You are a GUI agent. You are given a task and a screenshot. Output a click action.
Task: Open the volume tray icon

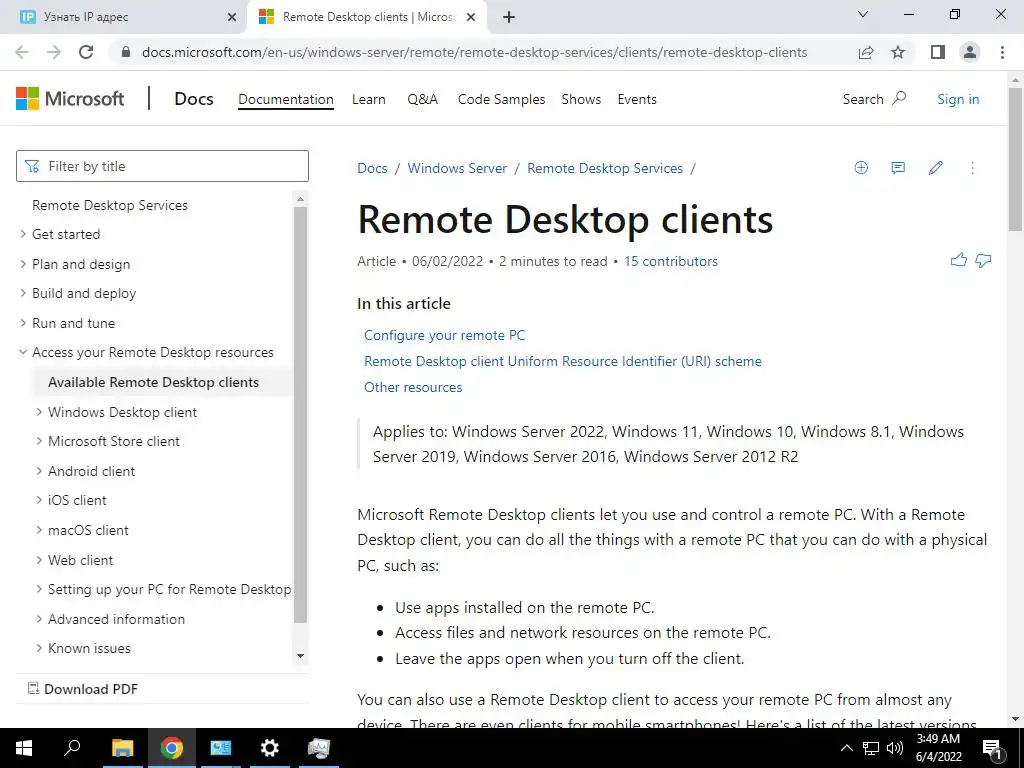click(x=895, y=748)
